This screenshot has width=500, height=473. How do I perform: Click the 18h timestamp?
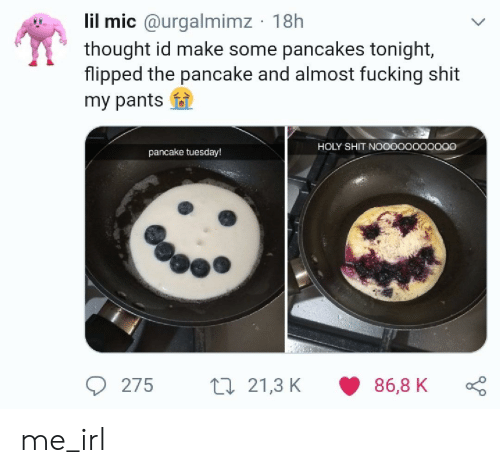coord(288,22)
